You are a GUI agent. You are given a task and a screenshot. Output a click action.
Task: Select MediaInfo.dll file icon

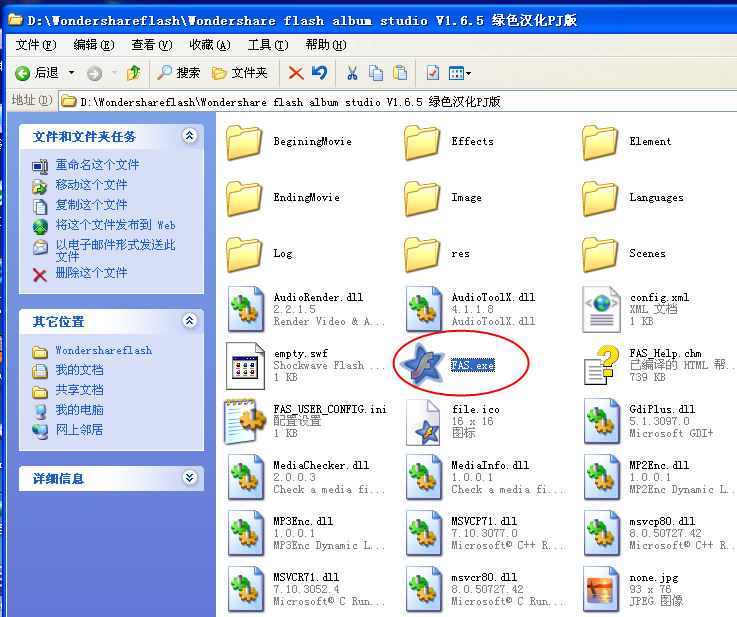423,477
